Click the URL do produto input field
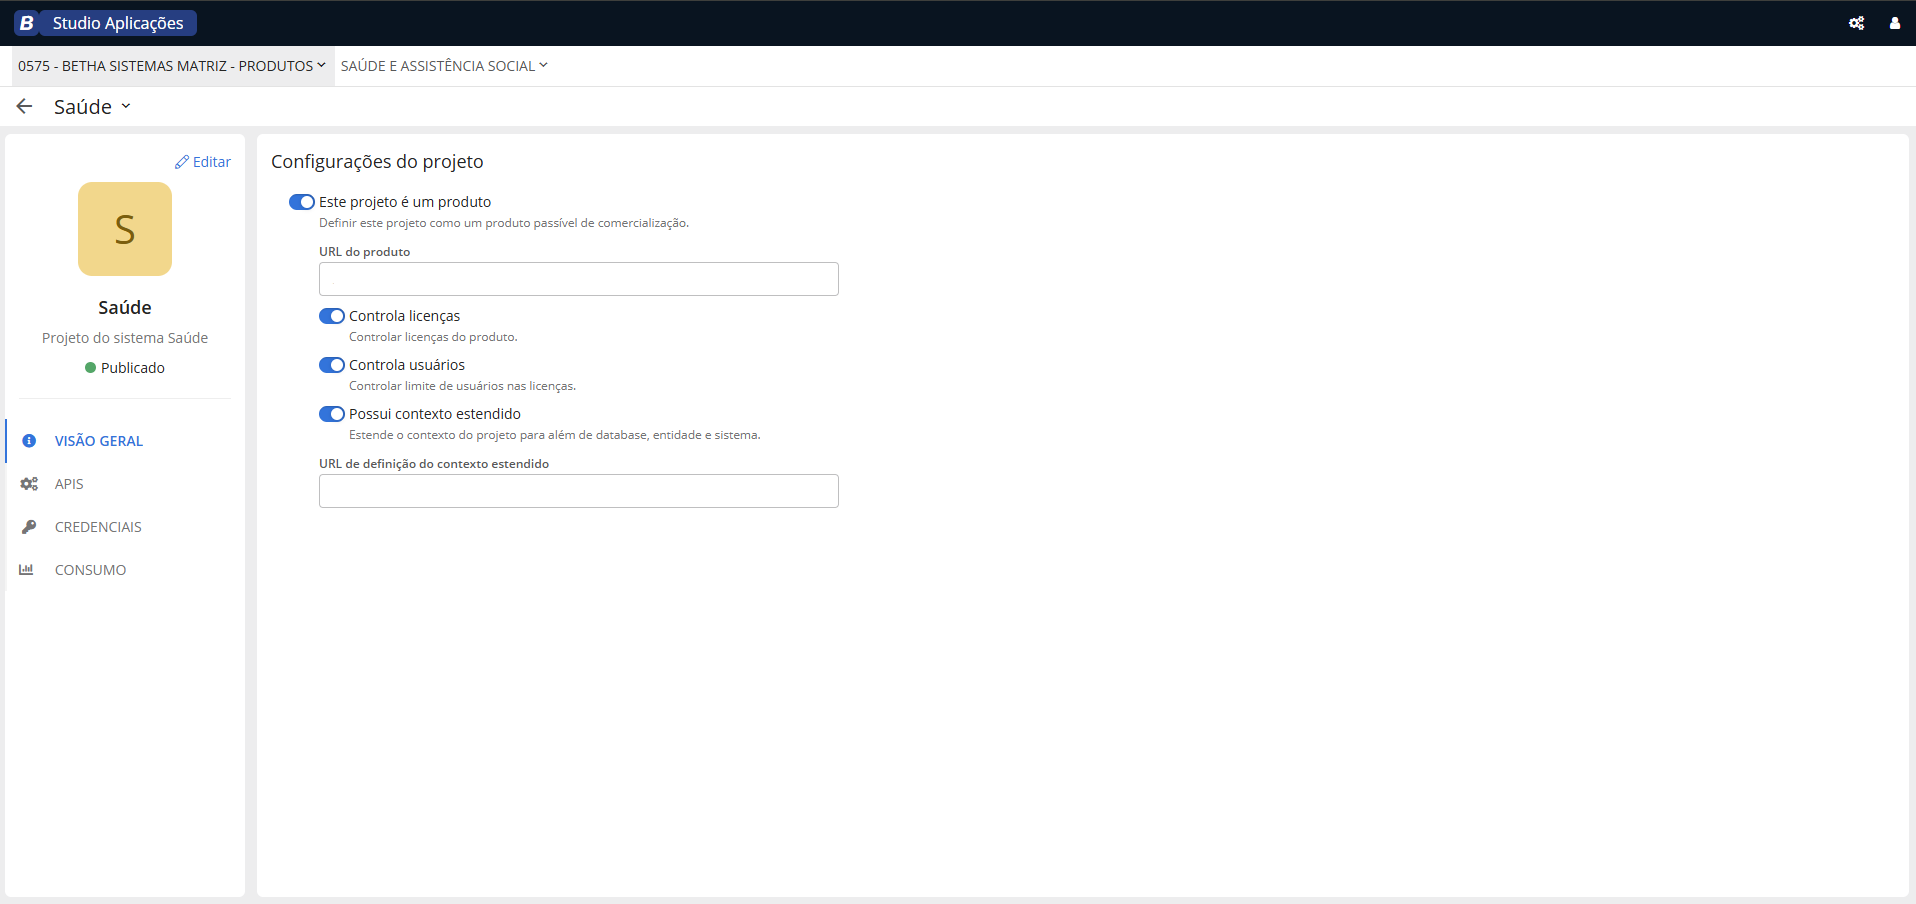This screenshot has width=1916, height=904. point(579,279)
